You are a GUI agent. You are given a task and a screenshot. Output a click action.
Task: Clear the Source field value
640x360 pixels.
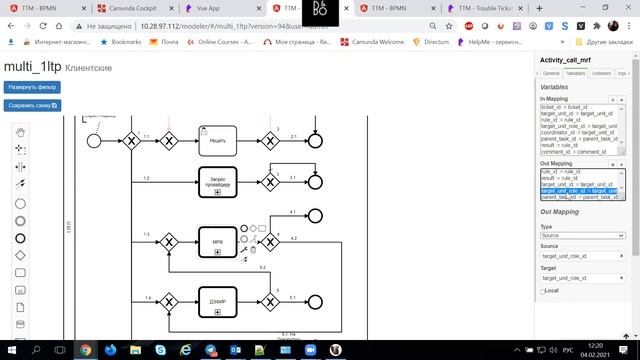tap(621, 256)
